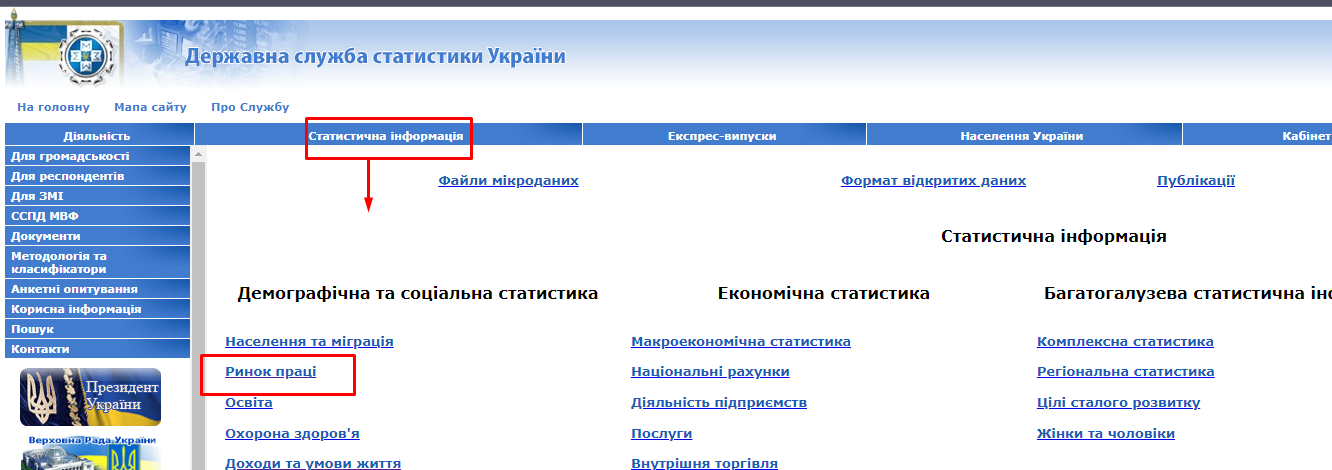This screenshot has height=470, width=1332.
Task: Open the Президент України banner image
Action: coord(90,396)
